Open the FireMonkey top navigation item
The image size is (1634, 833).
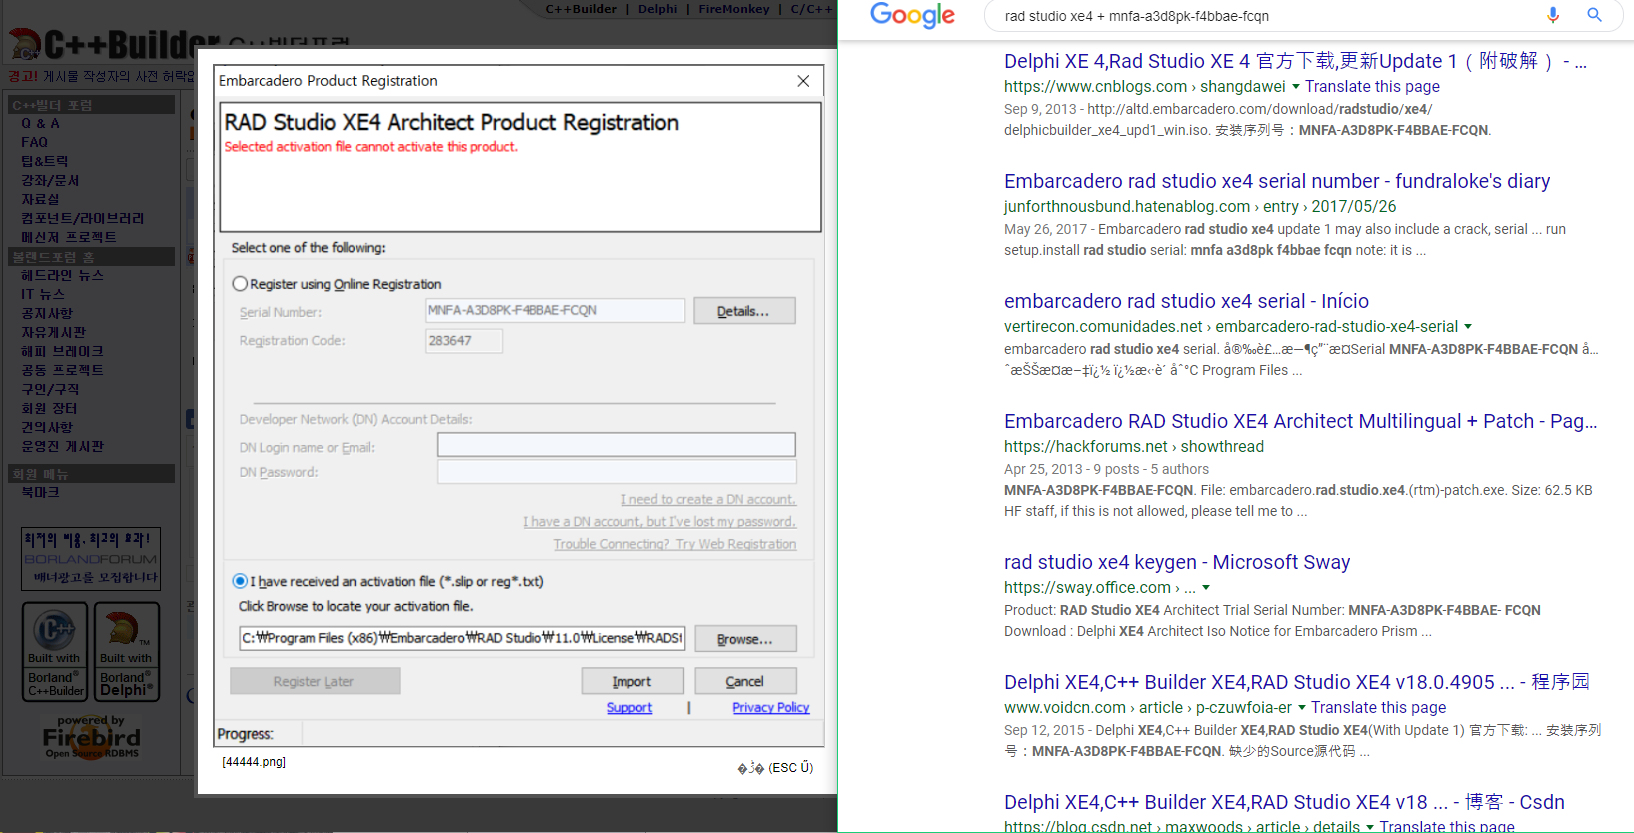click(734, 9)
